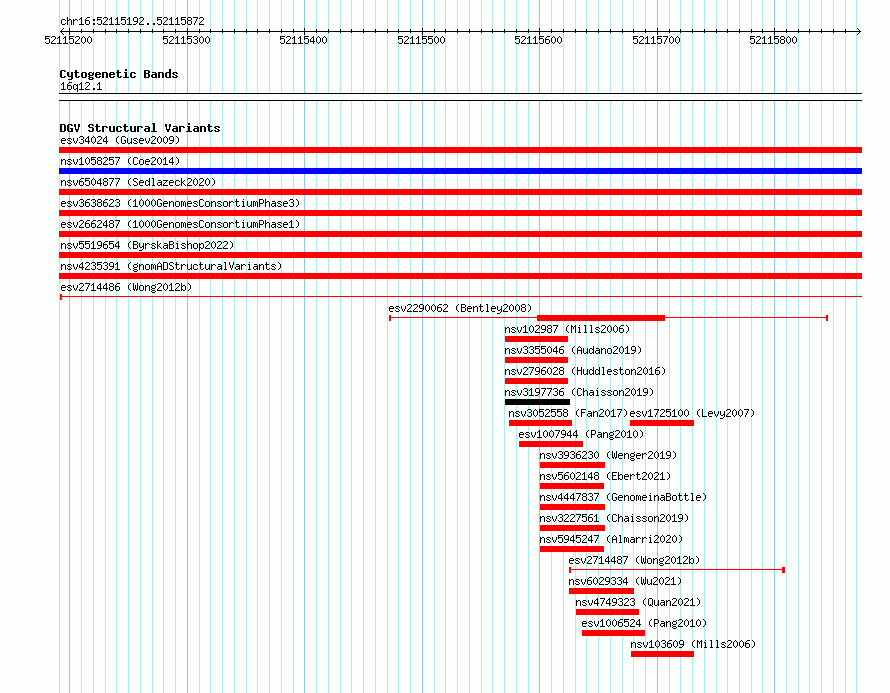Open nsv3197736 (Chaisson2019) label
The height and width of the screenshot is (693, 890).
579,392
